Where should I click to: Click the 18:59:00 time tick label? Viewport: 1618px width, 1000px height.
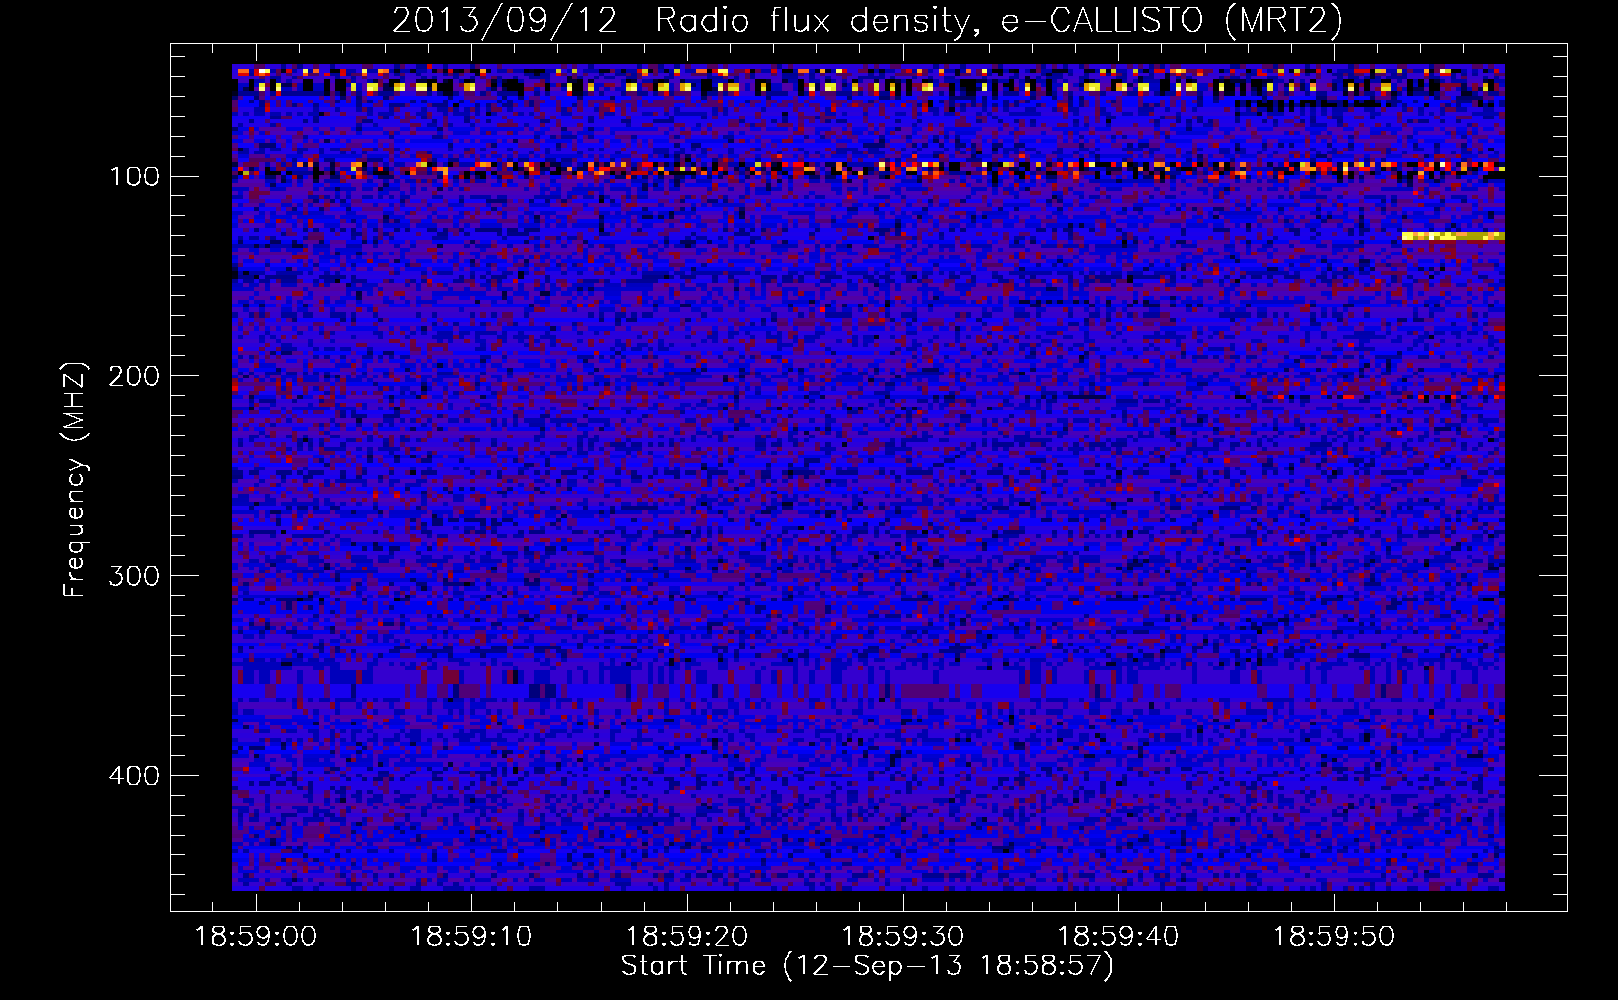point(256,937)
